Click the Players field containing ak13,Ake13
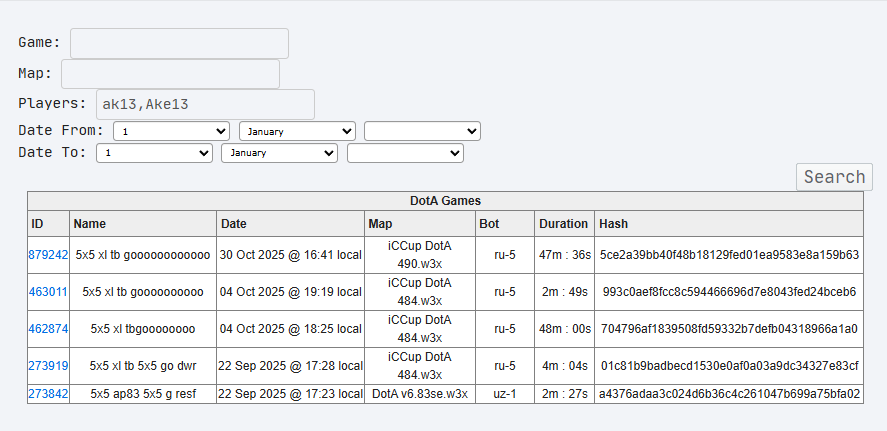Image resolution: width=887 pixels, height=431 pixels. click(205, 105)
